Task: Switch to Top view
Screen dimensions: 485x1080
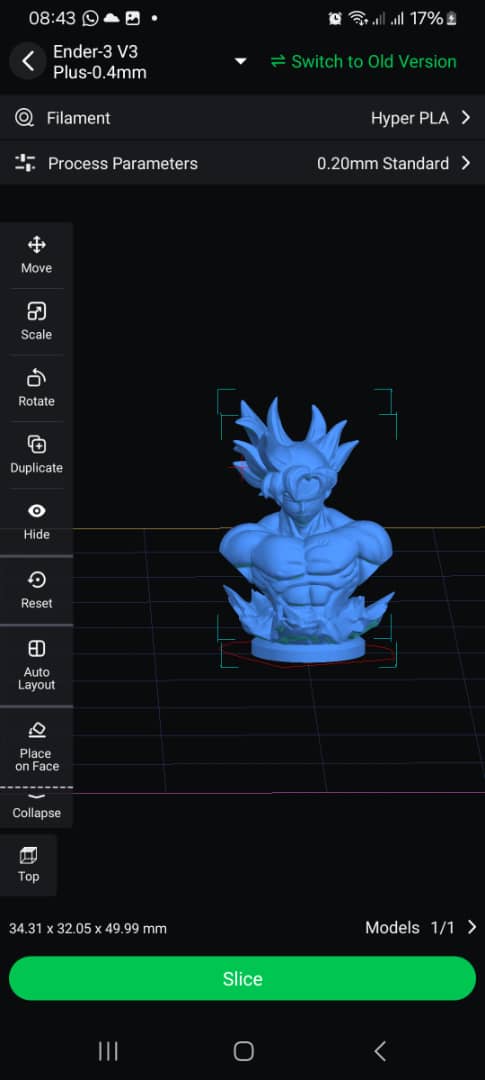Action: tap(28, 865)
